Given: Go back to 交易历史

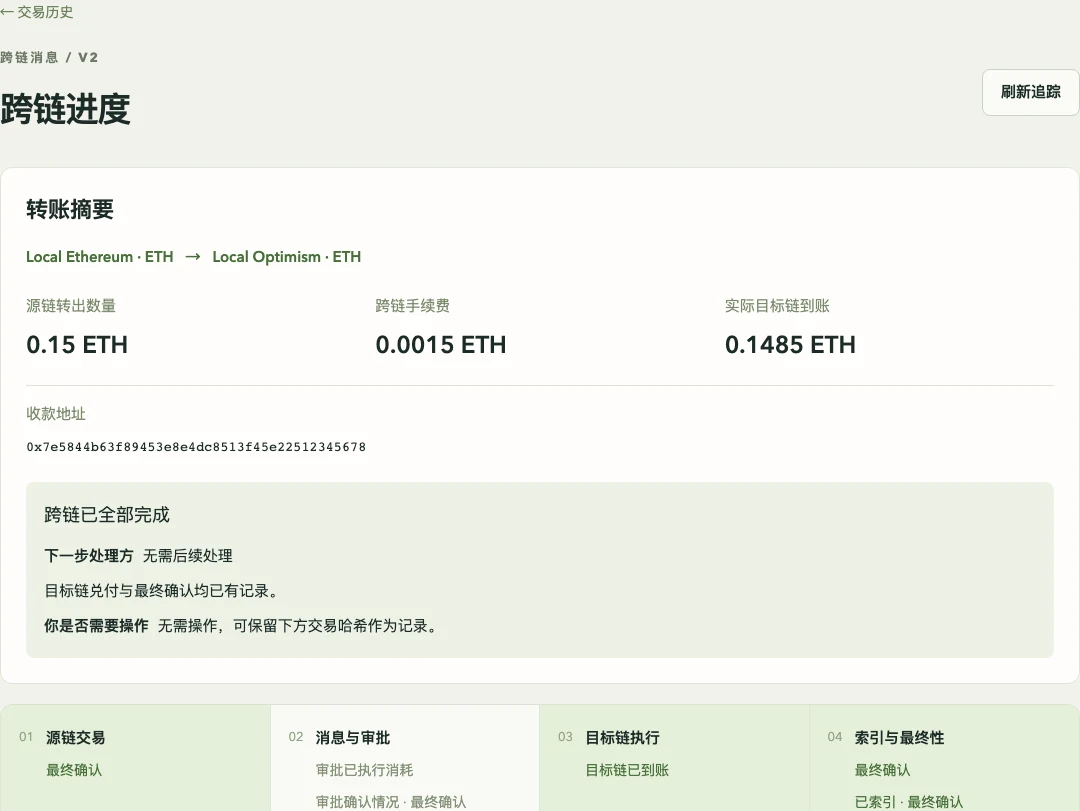Looking at the screenshot, I should coord(37,12).
